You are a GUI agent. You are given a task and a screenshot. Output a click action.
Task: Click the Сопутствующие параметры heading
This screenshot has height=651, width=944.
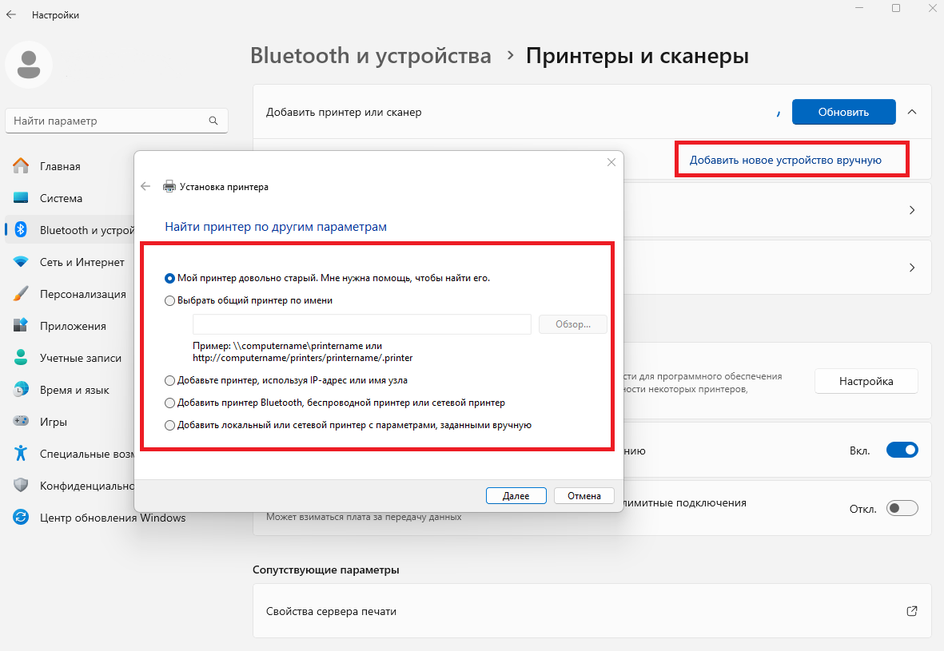tap(326, 570)
